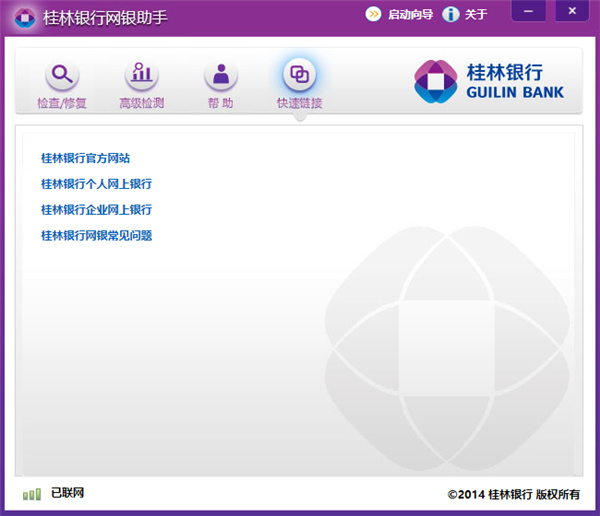Click the 关于 info icon
The height and width of the screenshot is (516, 600).
coord(451,15)
